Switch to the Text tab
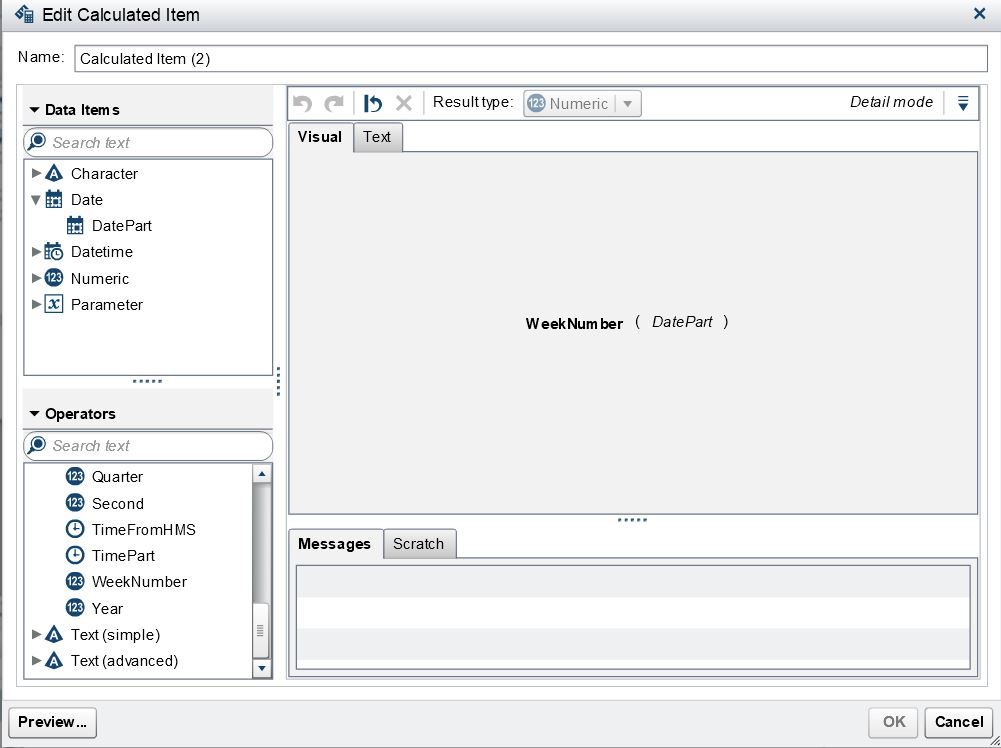The image size is (1001, 748). pos(377,137)
